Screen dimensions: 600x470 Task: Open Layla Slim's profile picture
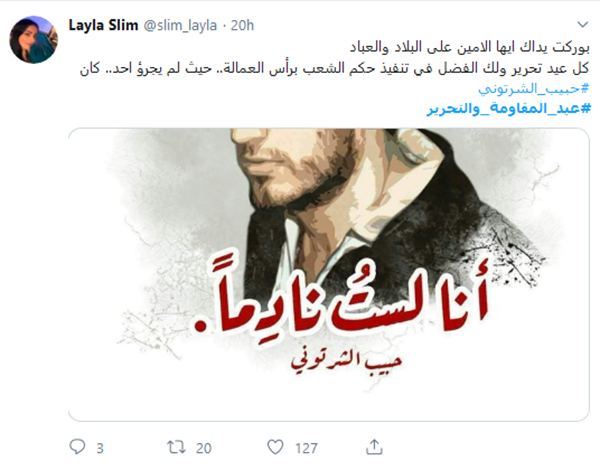34,39
